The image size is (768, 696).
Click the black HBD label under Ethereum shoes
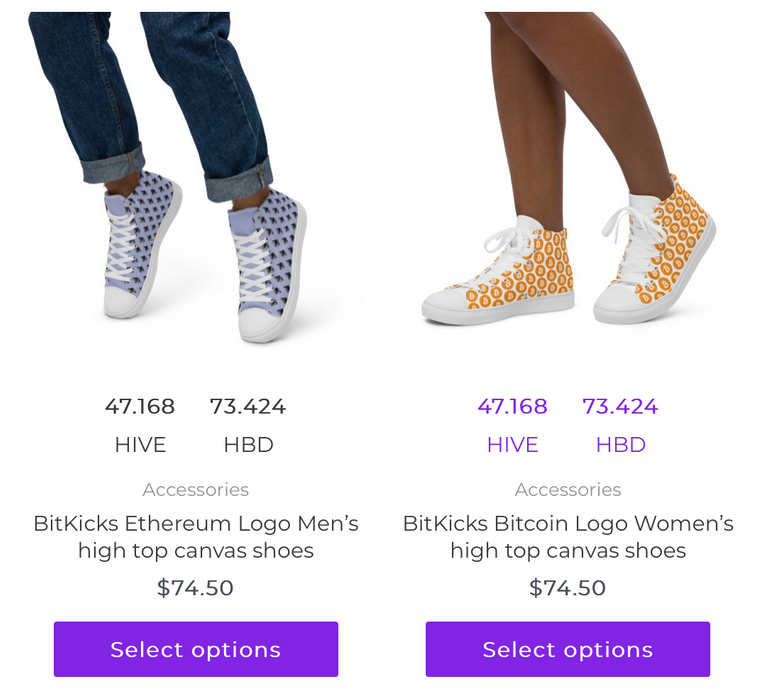coord(248,445)
